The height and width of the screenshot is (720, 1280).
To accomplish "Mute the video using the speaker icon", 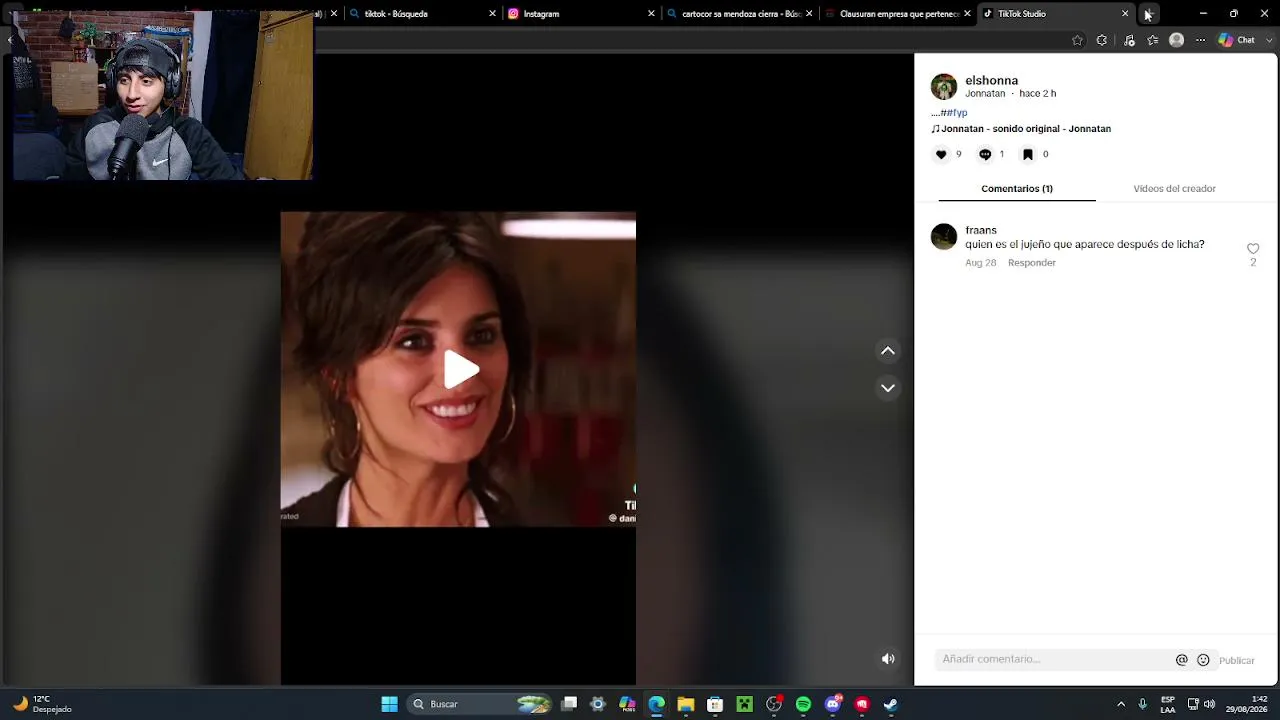I will (x=887, y=658).
